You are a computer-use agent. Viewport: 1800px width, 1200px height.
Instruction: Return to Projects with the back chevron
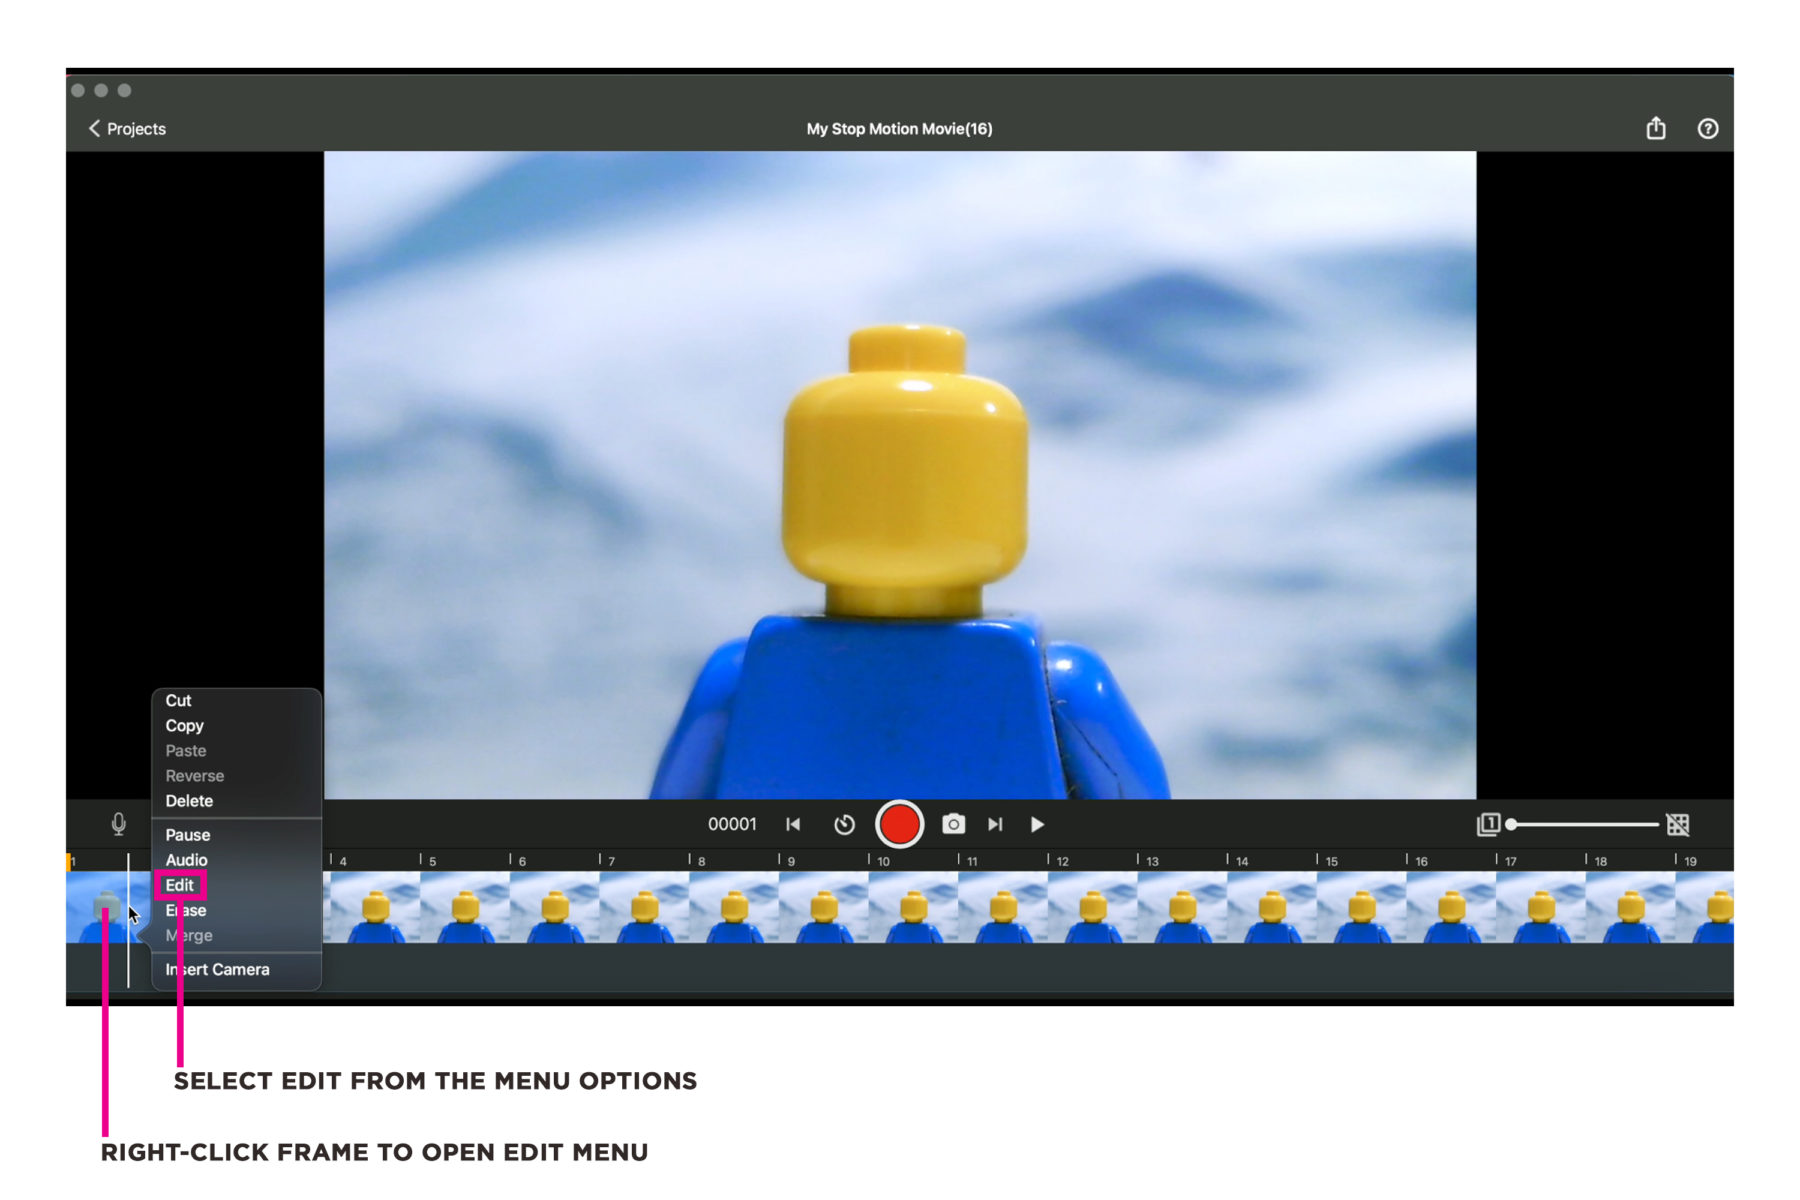click(x=126, y=128)
